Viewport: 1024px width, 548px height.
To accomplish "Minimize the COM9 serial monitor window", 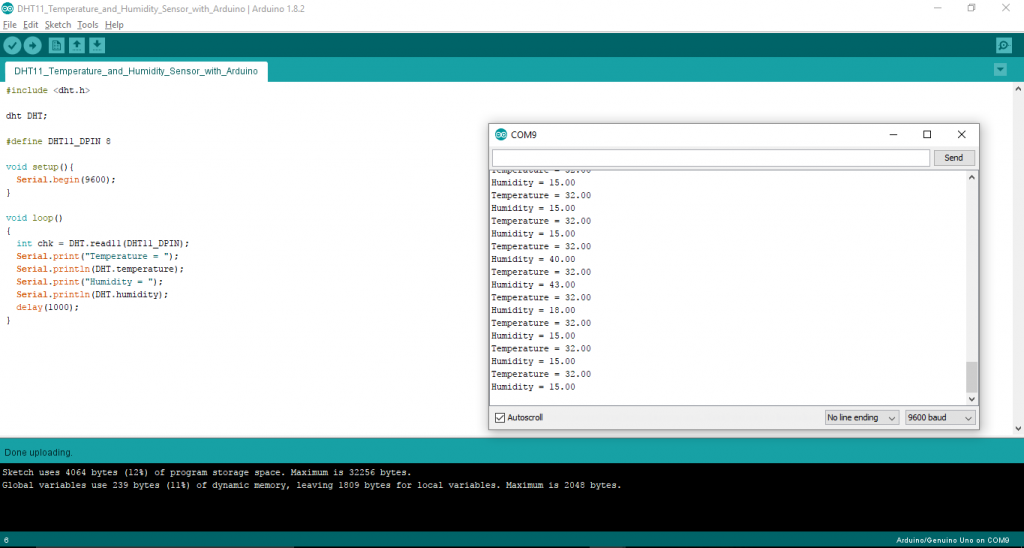I will [x=893, y=135].
